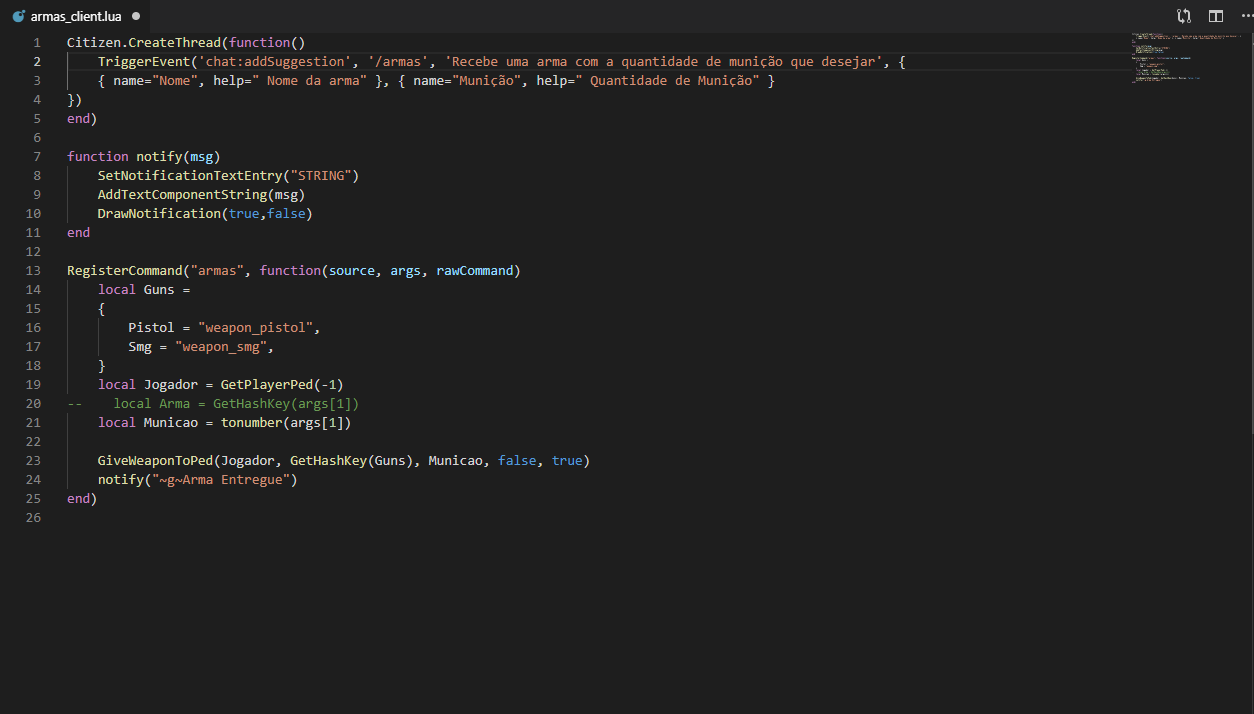
Task: Click line number 7 in the gutter
Action: coord(37,157)
